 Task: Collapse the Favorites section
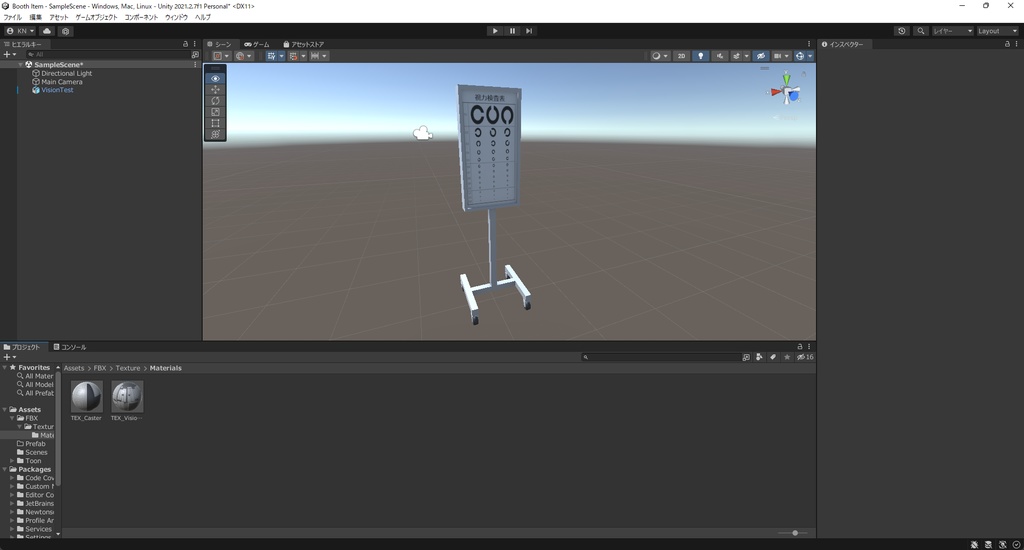tap(5, 368)
